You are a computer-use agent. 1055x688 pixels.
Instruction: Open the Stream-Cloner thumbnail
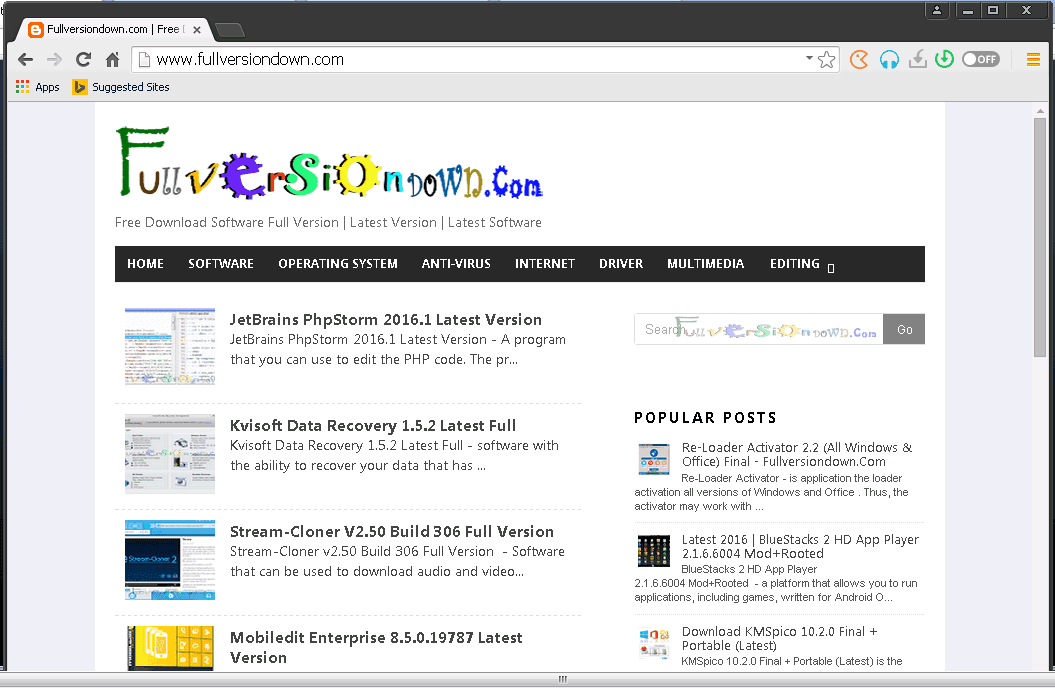pos(170,560)
